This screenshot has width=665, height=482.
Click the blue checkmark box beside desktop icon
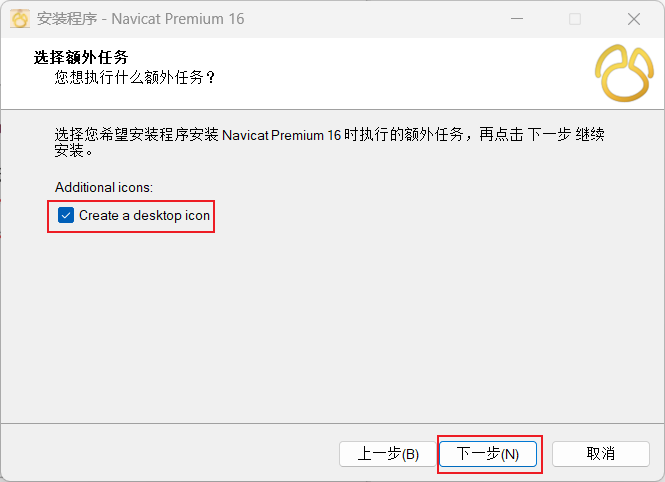[66, 215]
